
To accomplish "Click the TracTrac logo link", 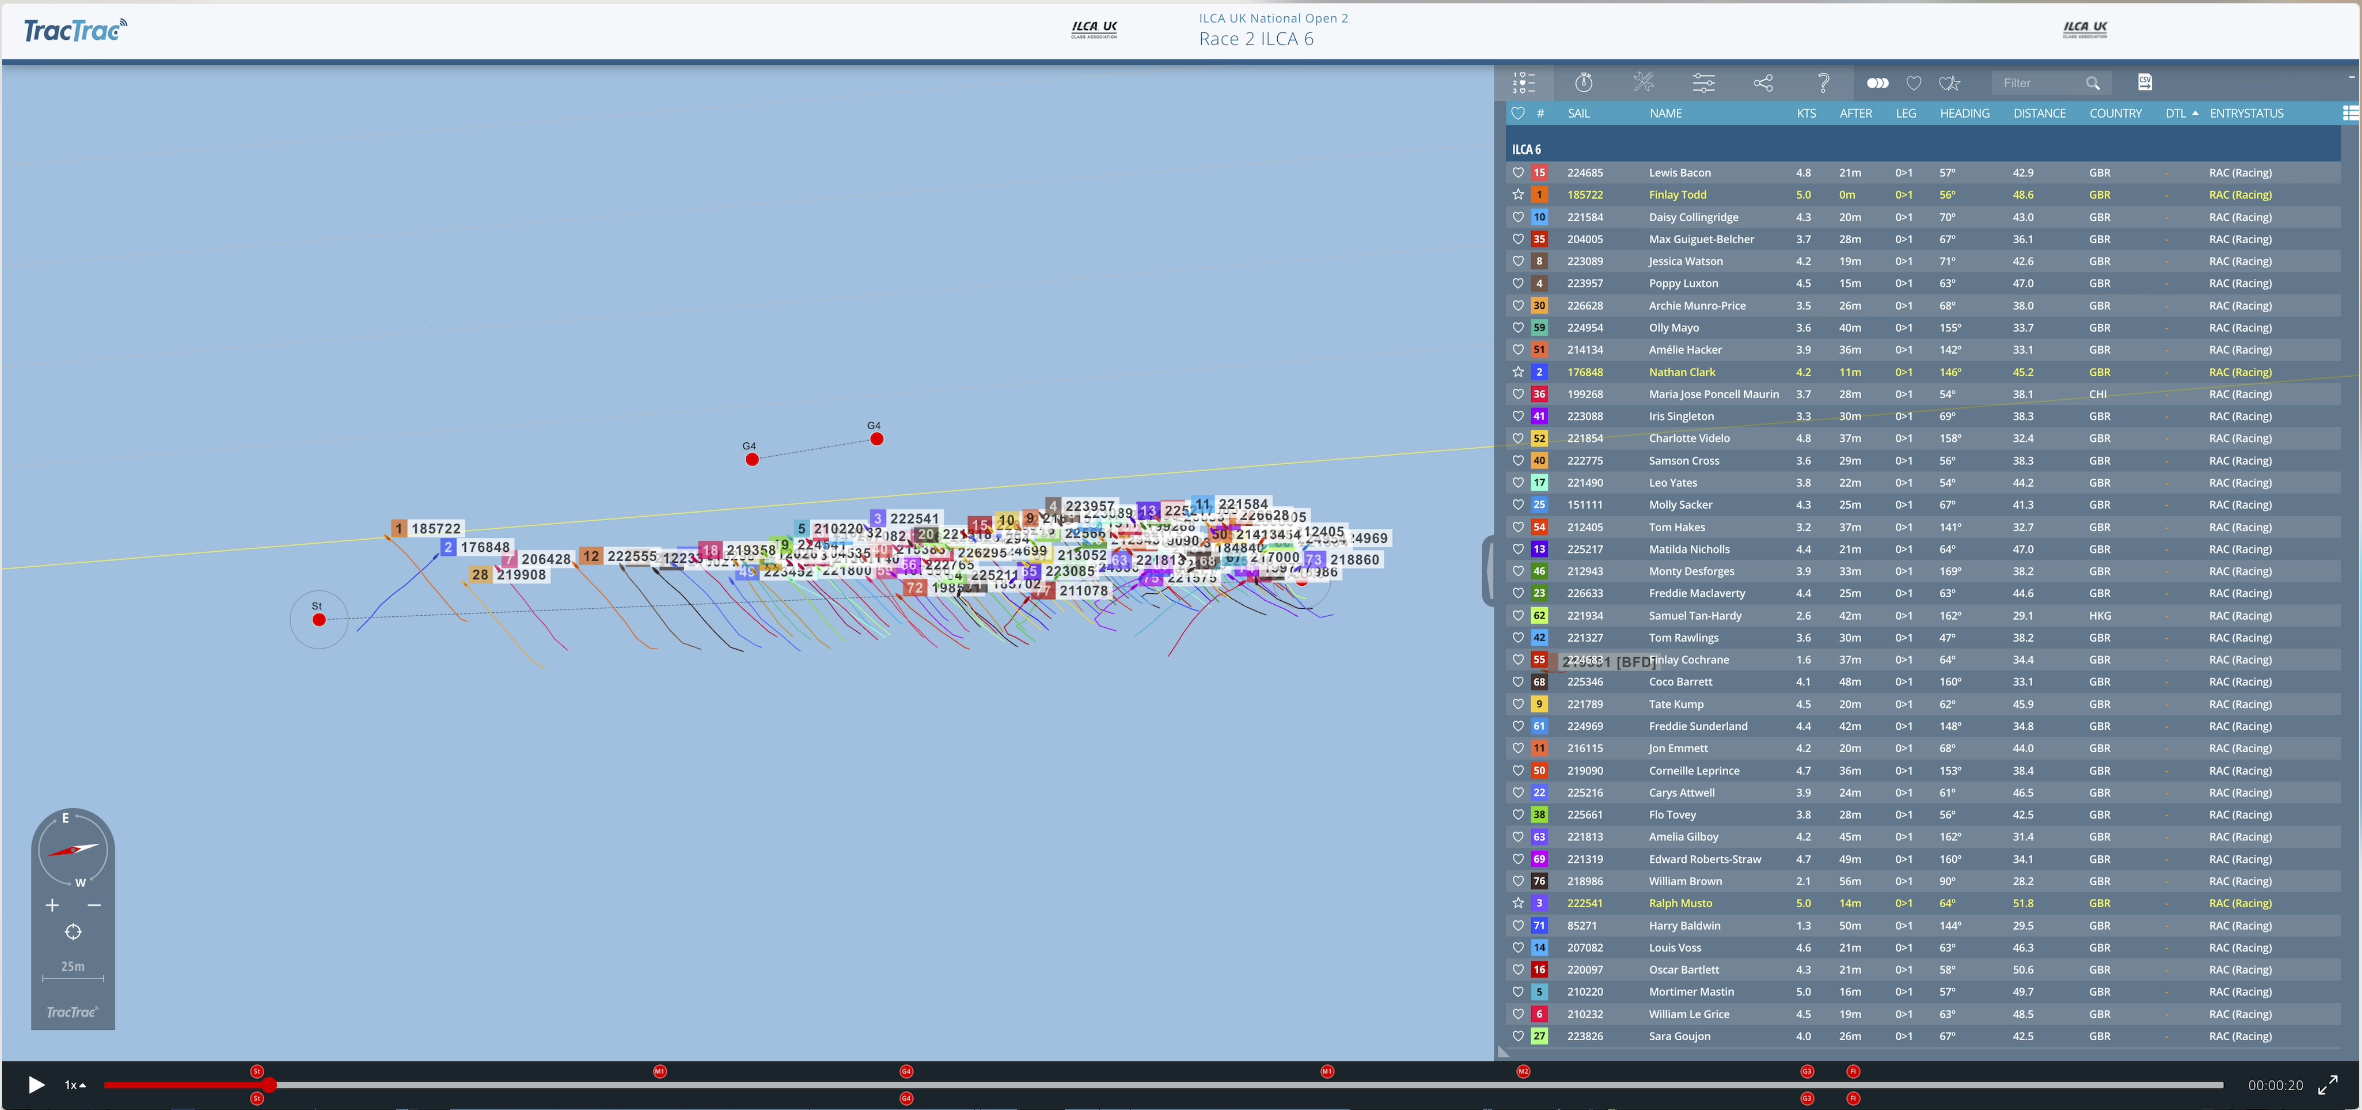I will click(x=75, y=31).
